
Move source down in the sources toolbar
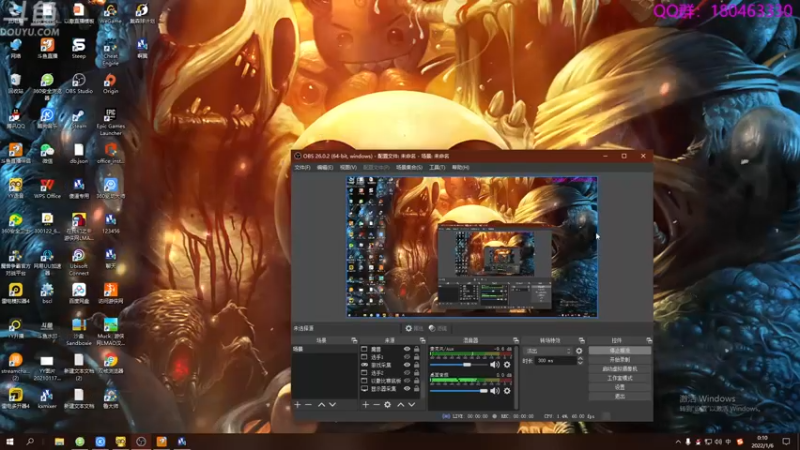[412, 405]
